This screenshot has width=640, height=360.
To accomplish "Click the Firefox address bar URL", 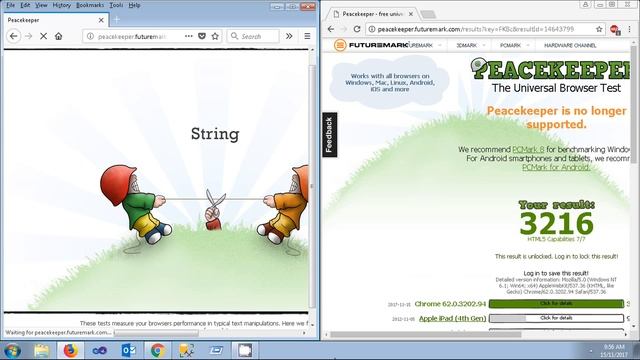I will 132,36.
